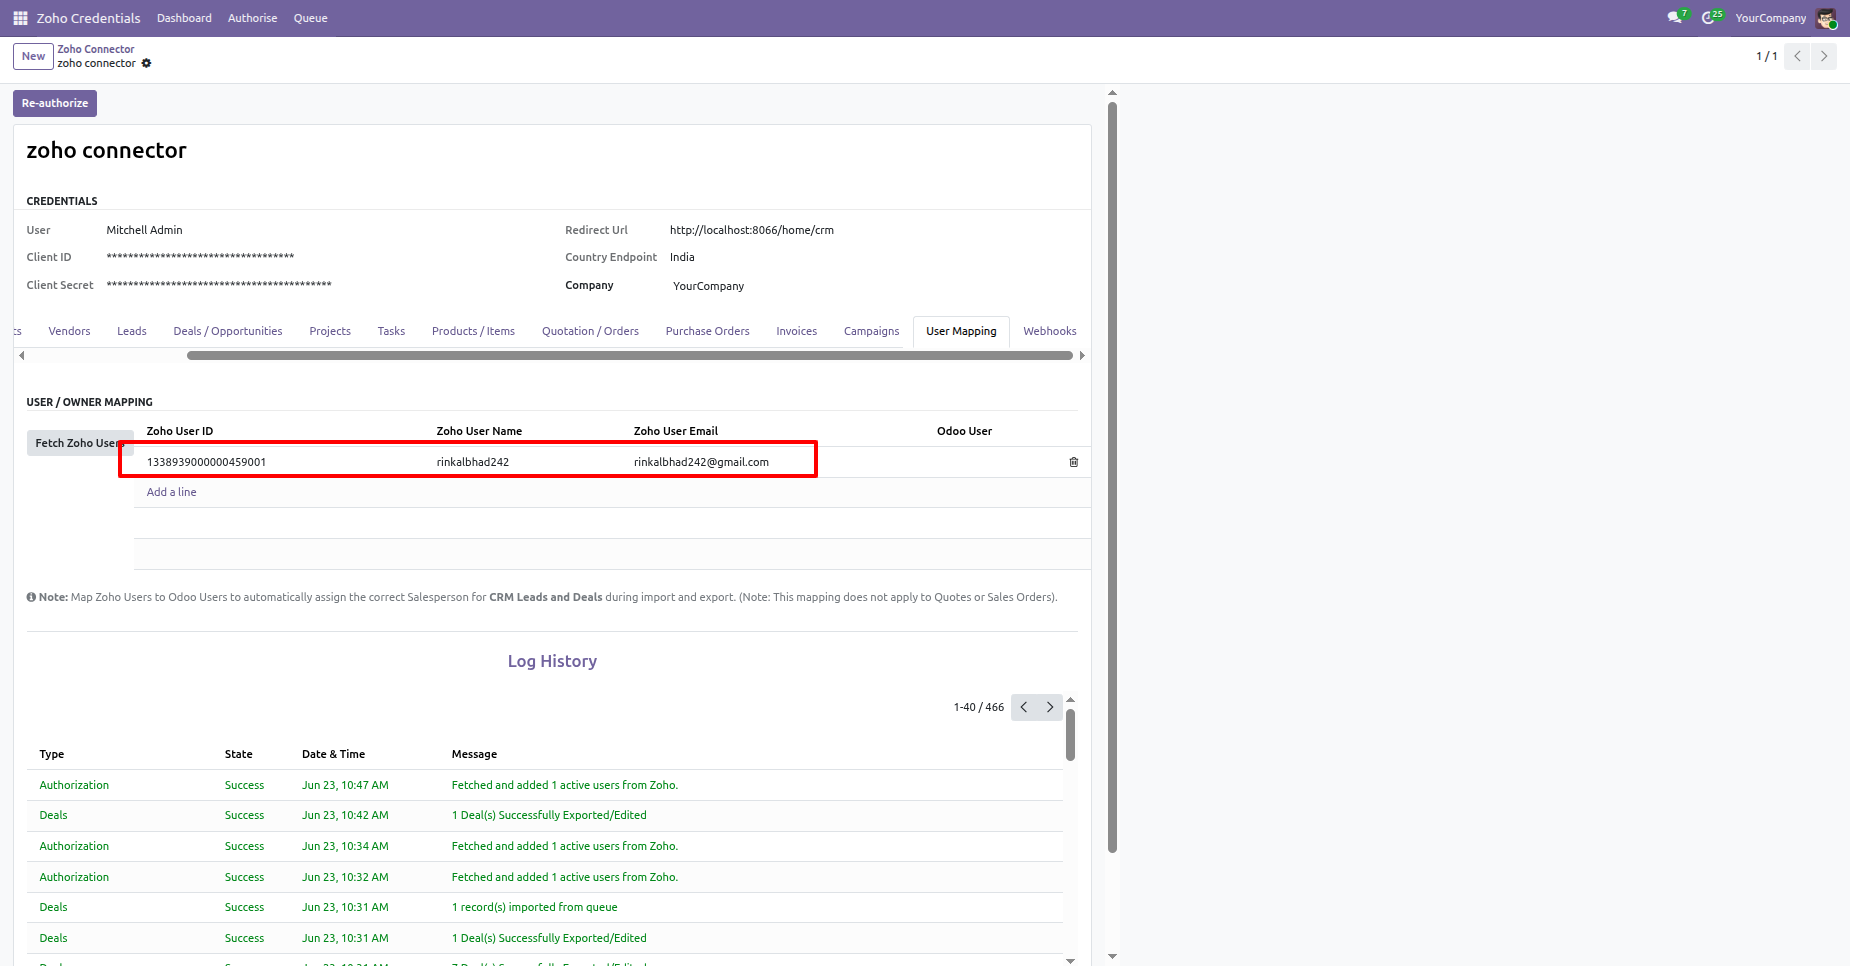Switch to the Leads tab
Screen dimensions: 1850x966
(x=132, y=331)
